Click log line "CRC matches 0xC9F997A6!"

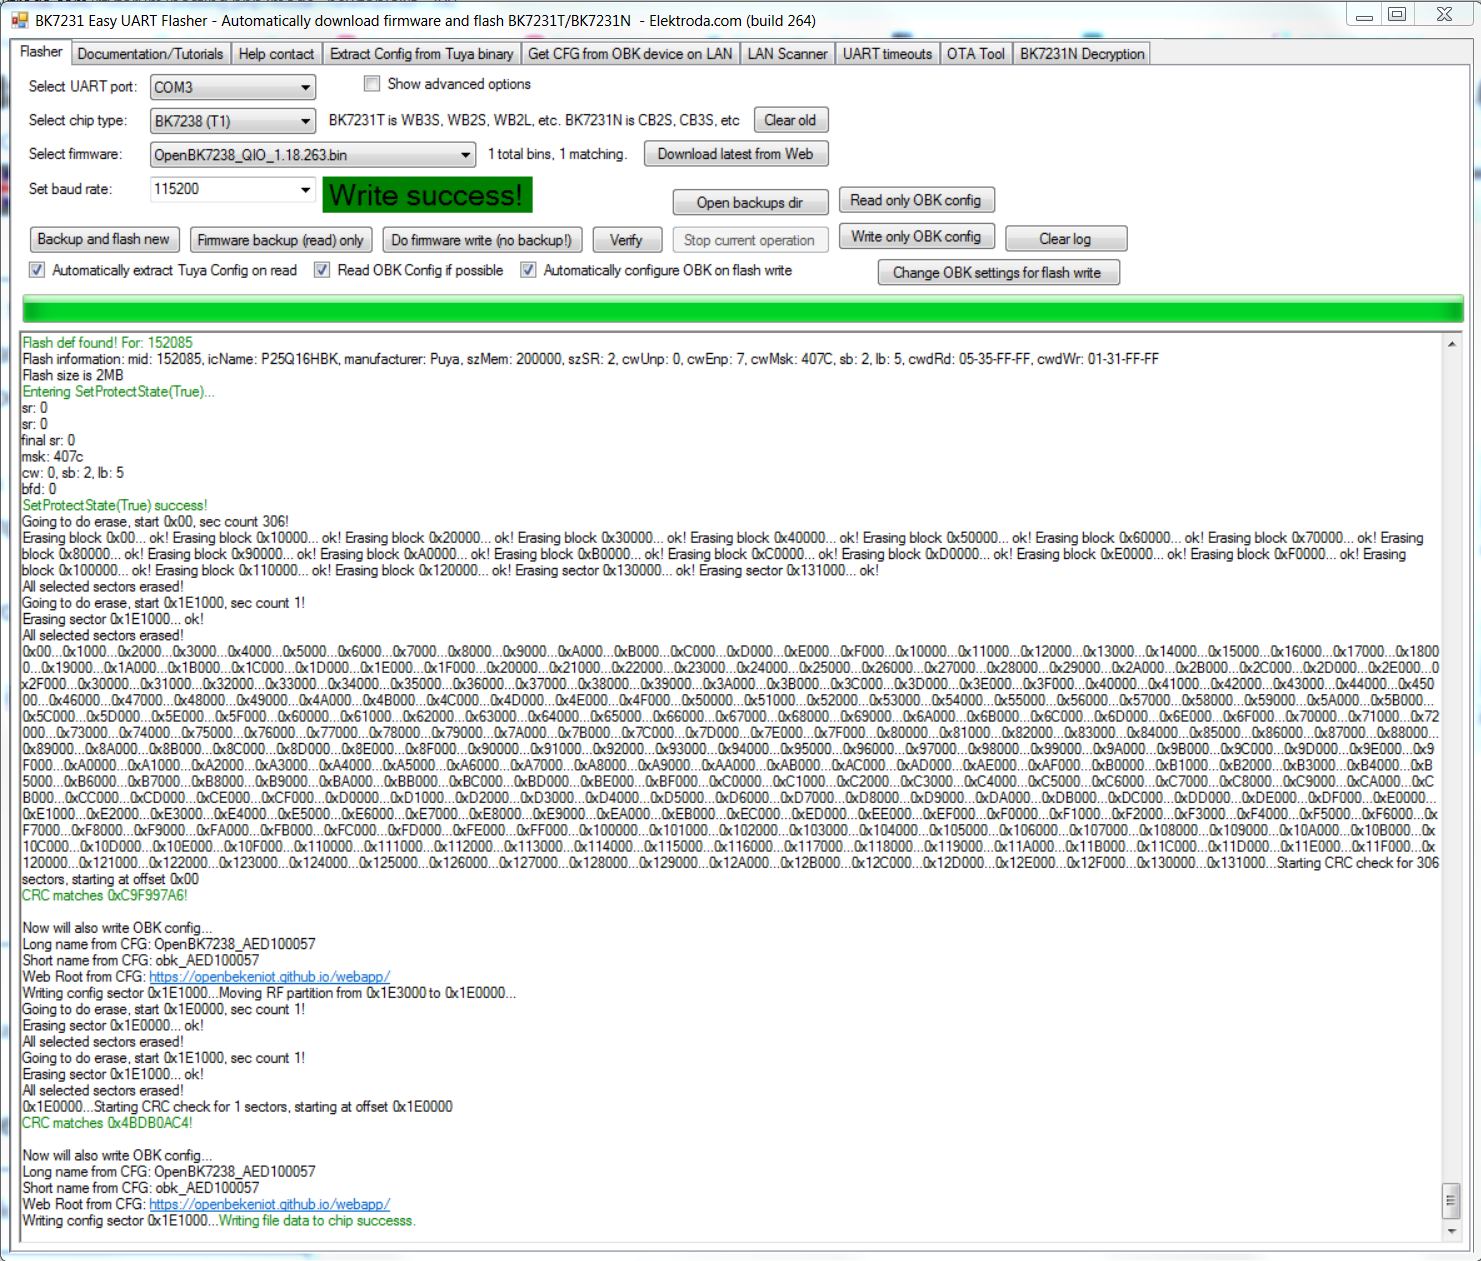pyautogui.click(x=105, y=895)
